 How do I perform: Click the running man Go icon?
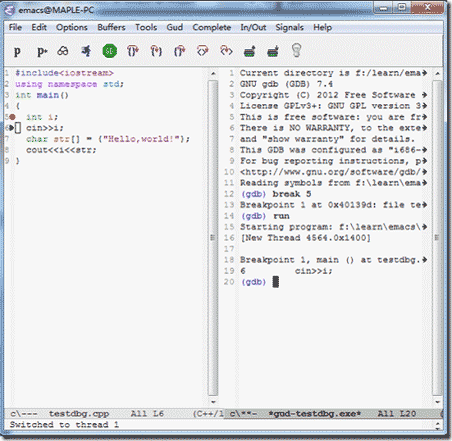[x=86, y=51]
